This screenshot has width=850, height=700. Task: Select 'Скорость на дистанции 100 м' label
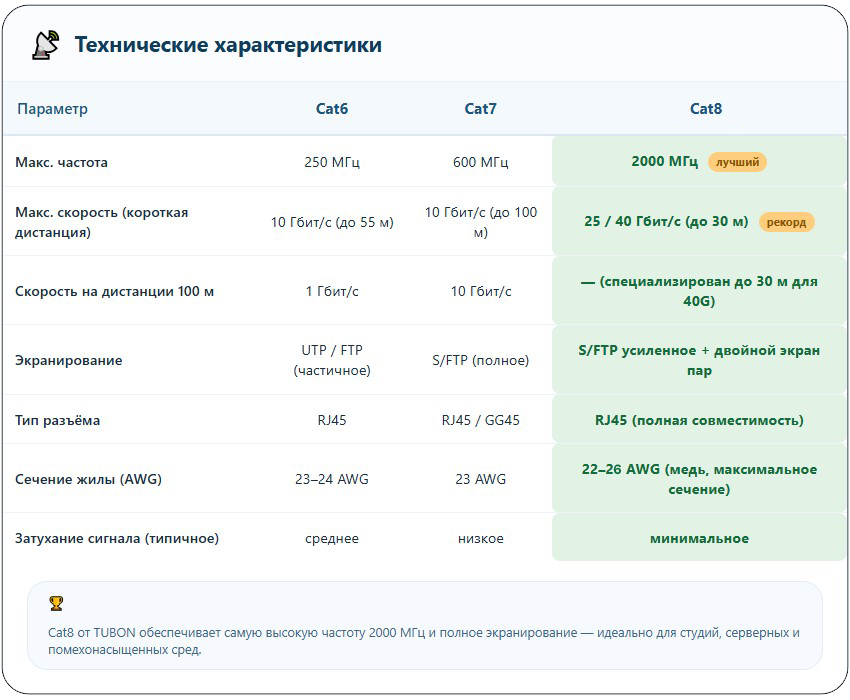(x=114, y=291)
